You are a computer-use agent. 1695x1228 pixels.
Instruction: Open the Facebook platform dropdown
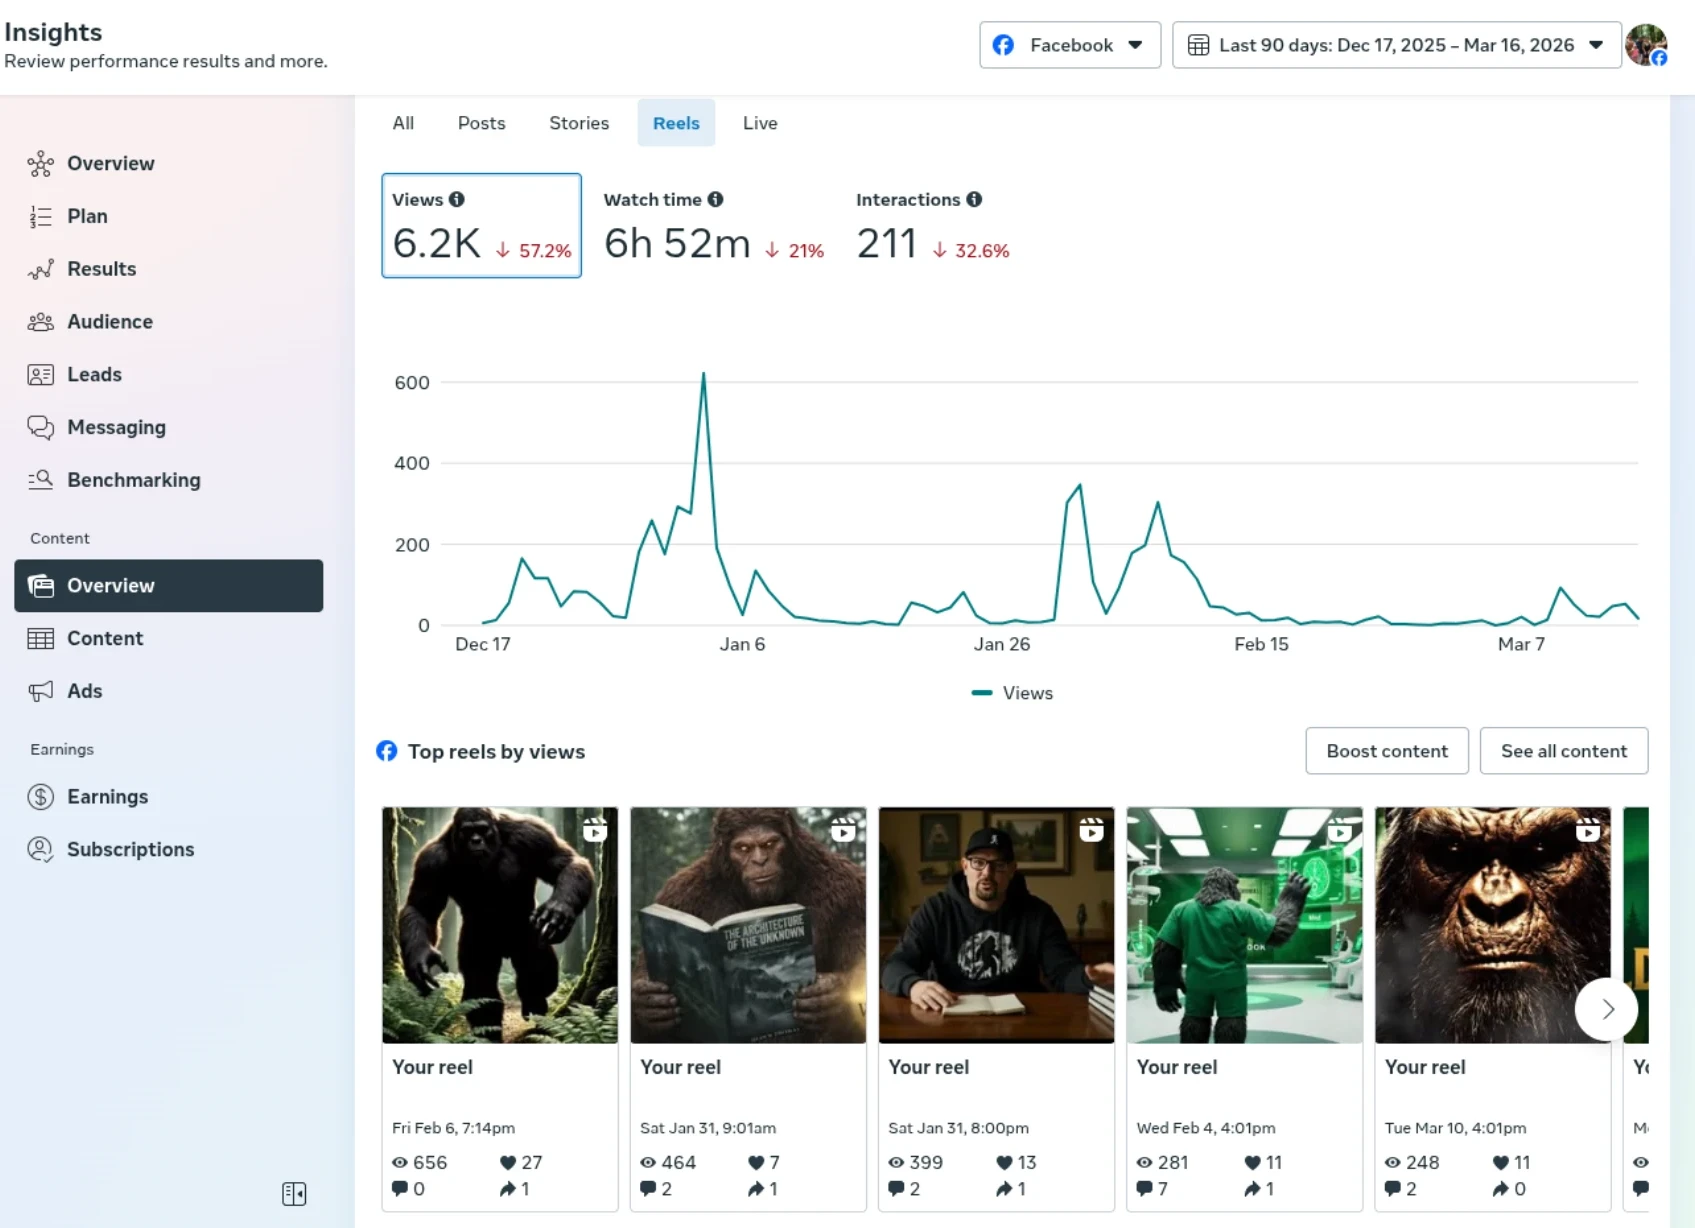[x=1069, y=45]
